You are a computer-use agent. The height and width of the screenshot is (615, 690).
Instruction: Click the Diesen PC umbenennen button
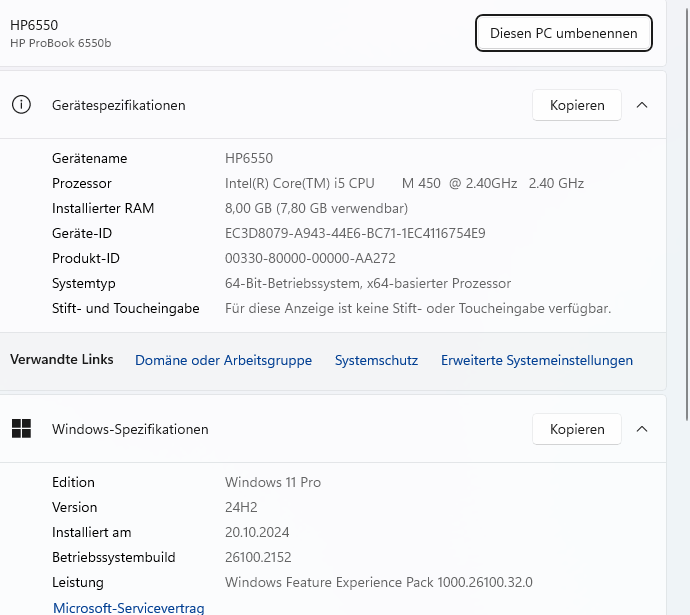click(564, 33)
